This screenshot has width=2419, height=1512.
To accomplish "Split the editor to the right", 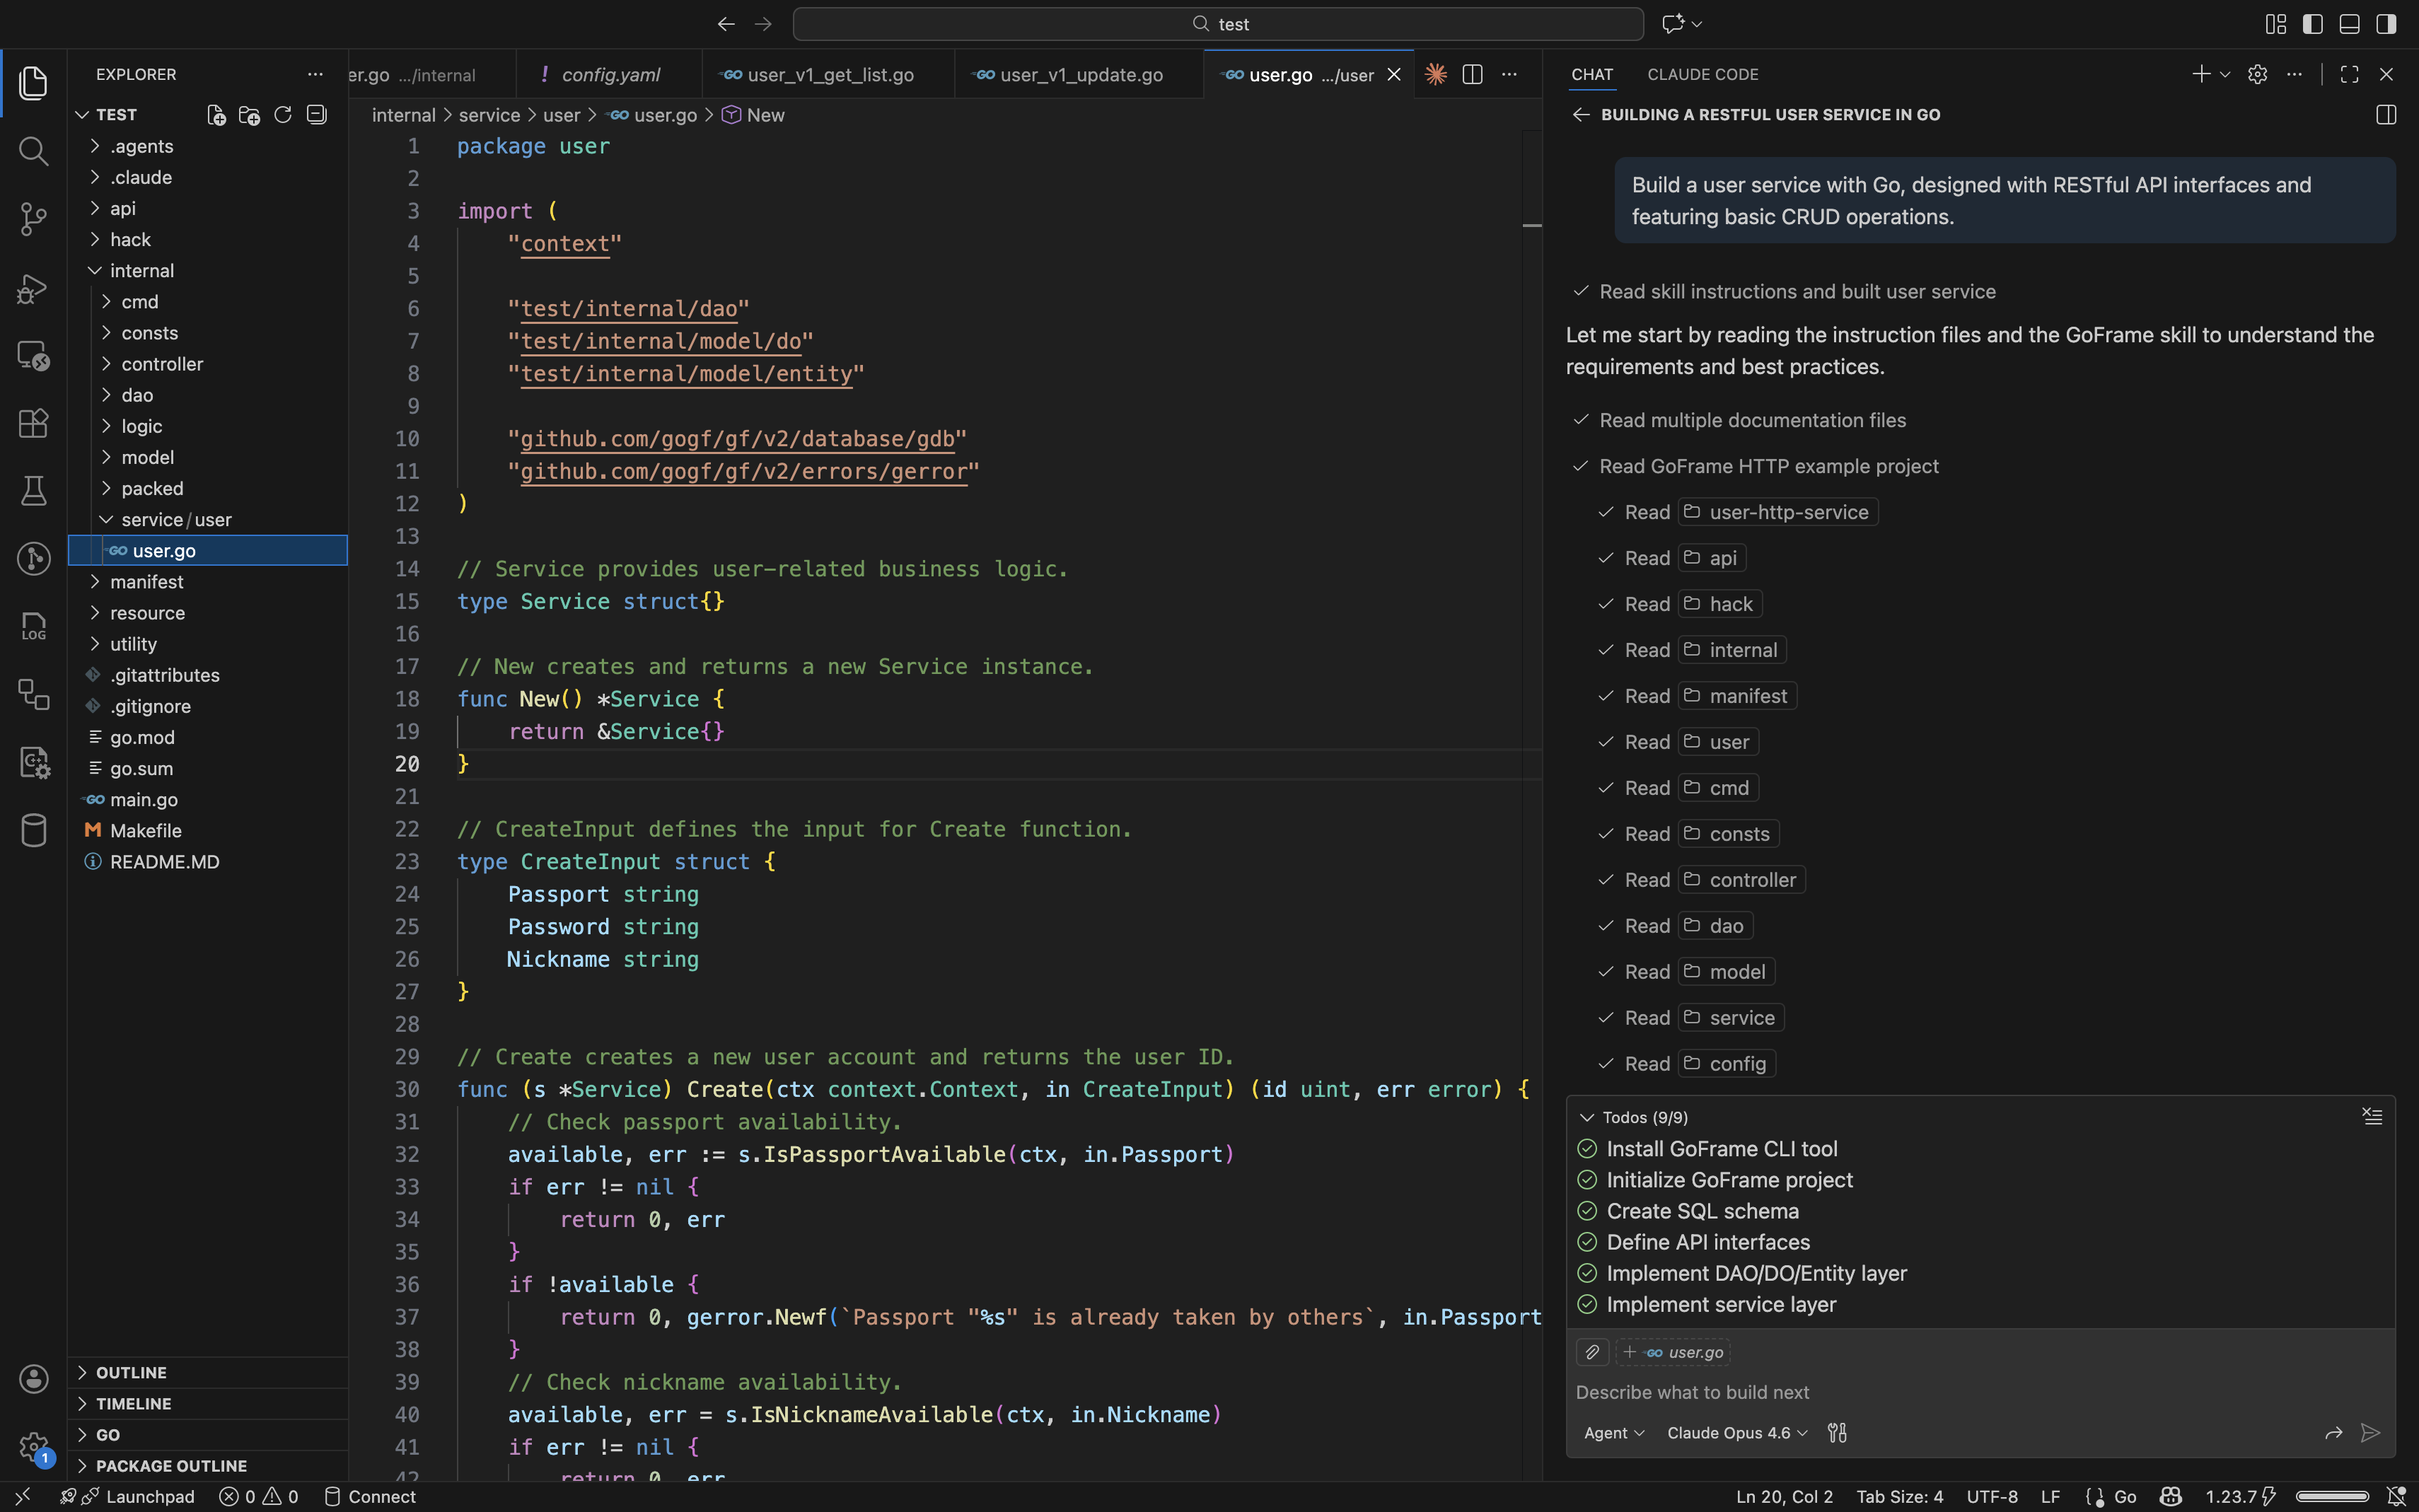I will point(1472,74).
